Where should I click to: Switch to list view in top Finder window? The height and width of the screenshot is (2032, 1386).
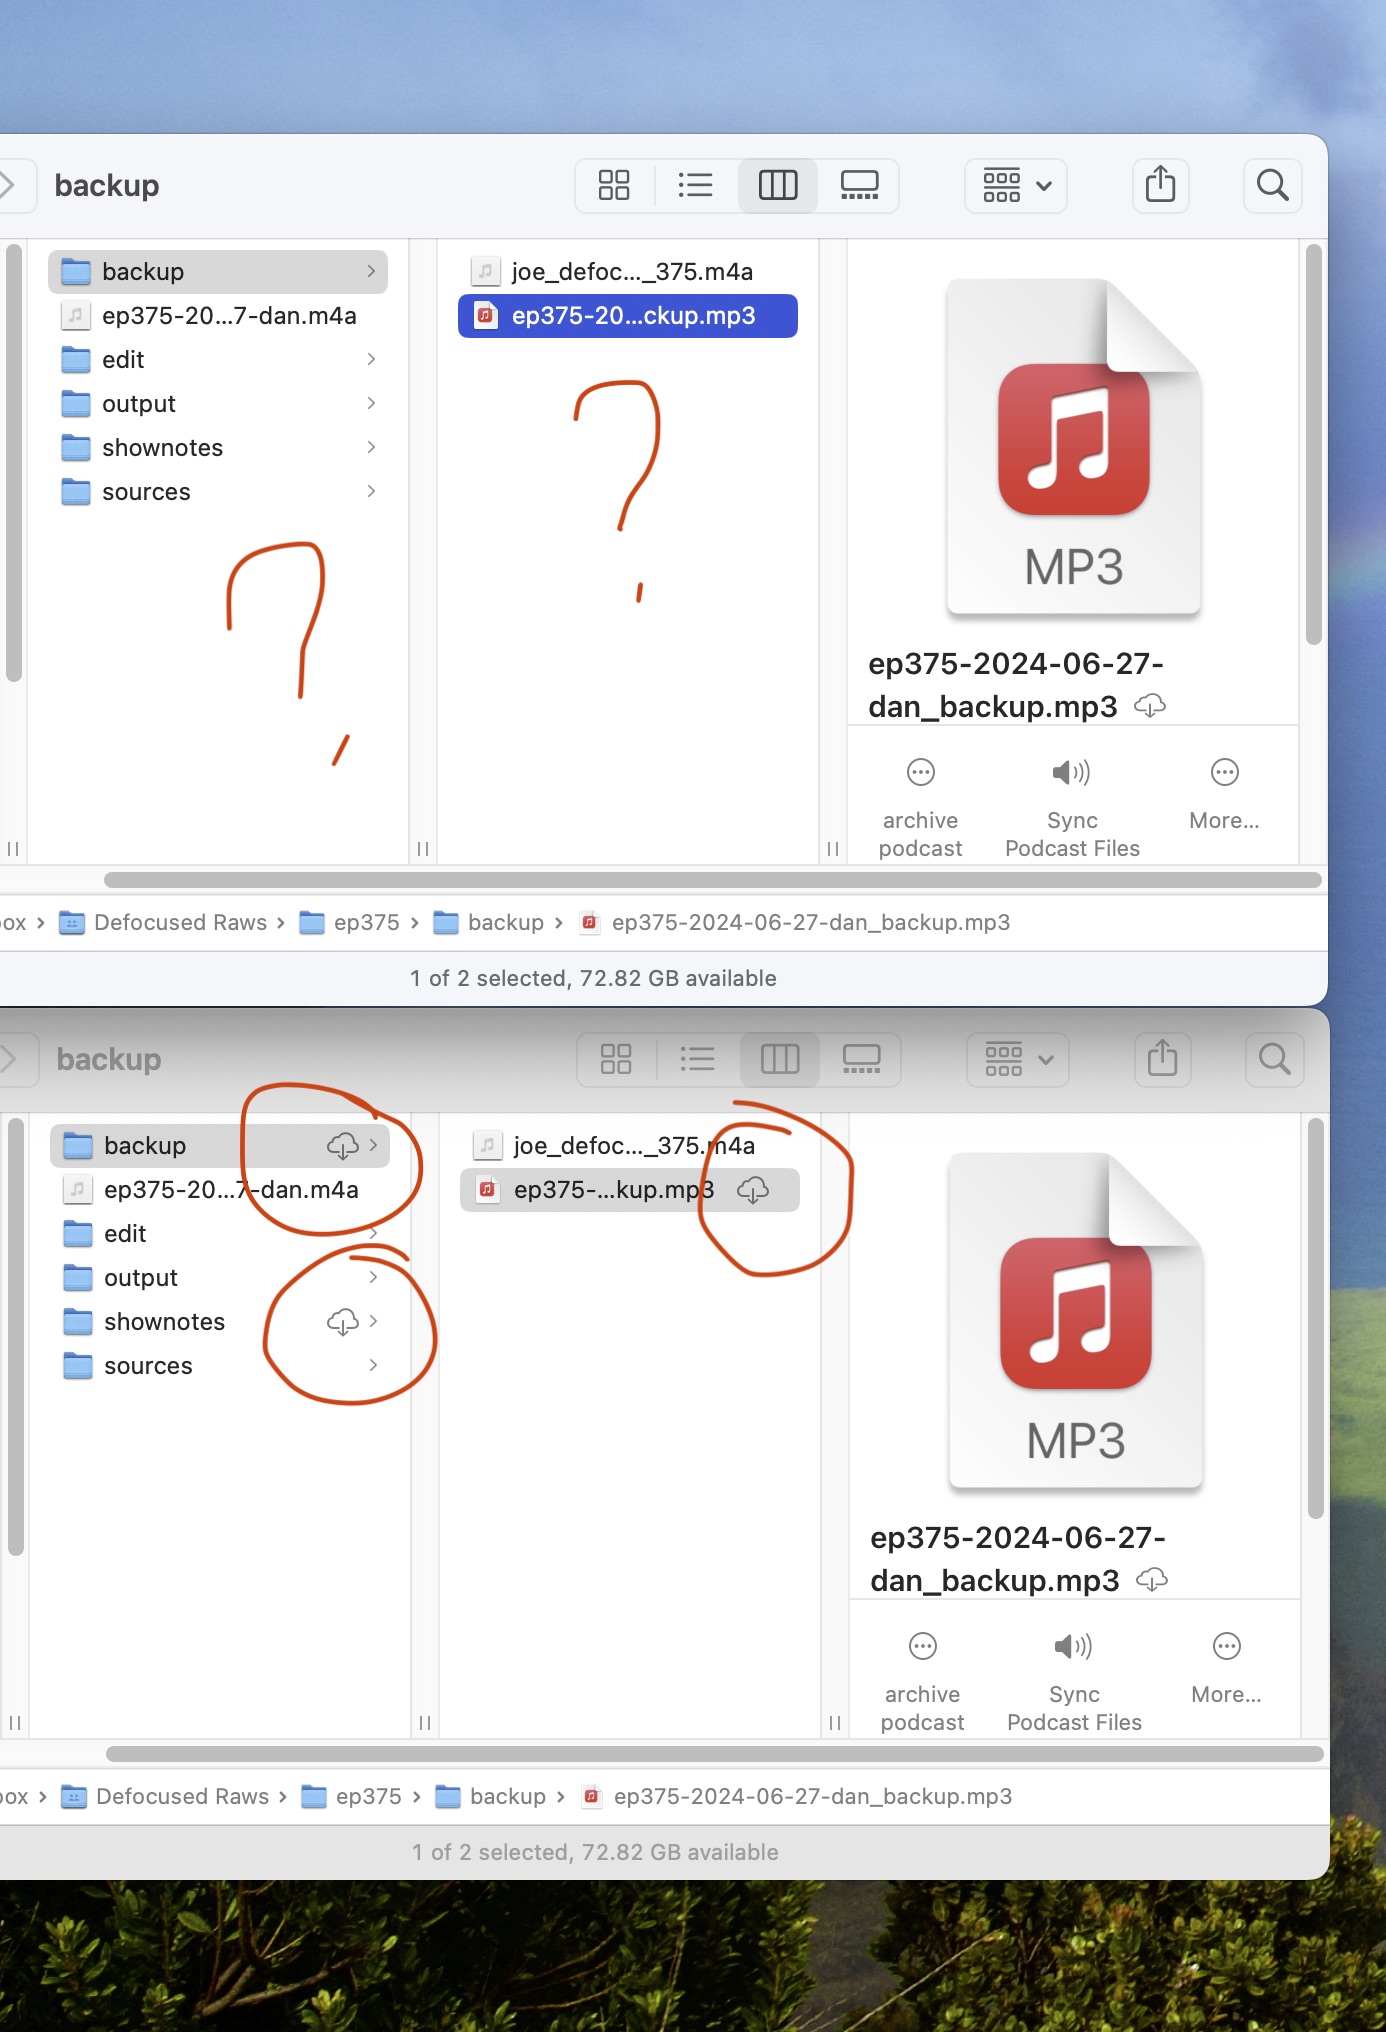[x=695, y=185]
